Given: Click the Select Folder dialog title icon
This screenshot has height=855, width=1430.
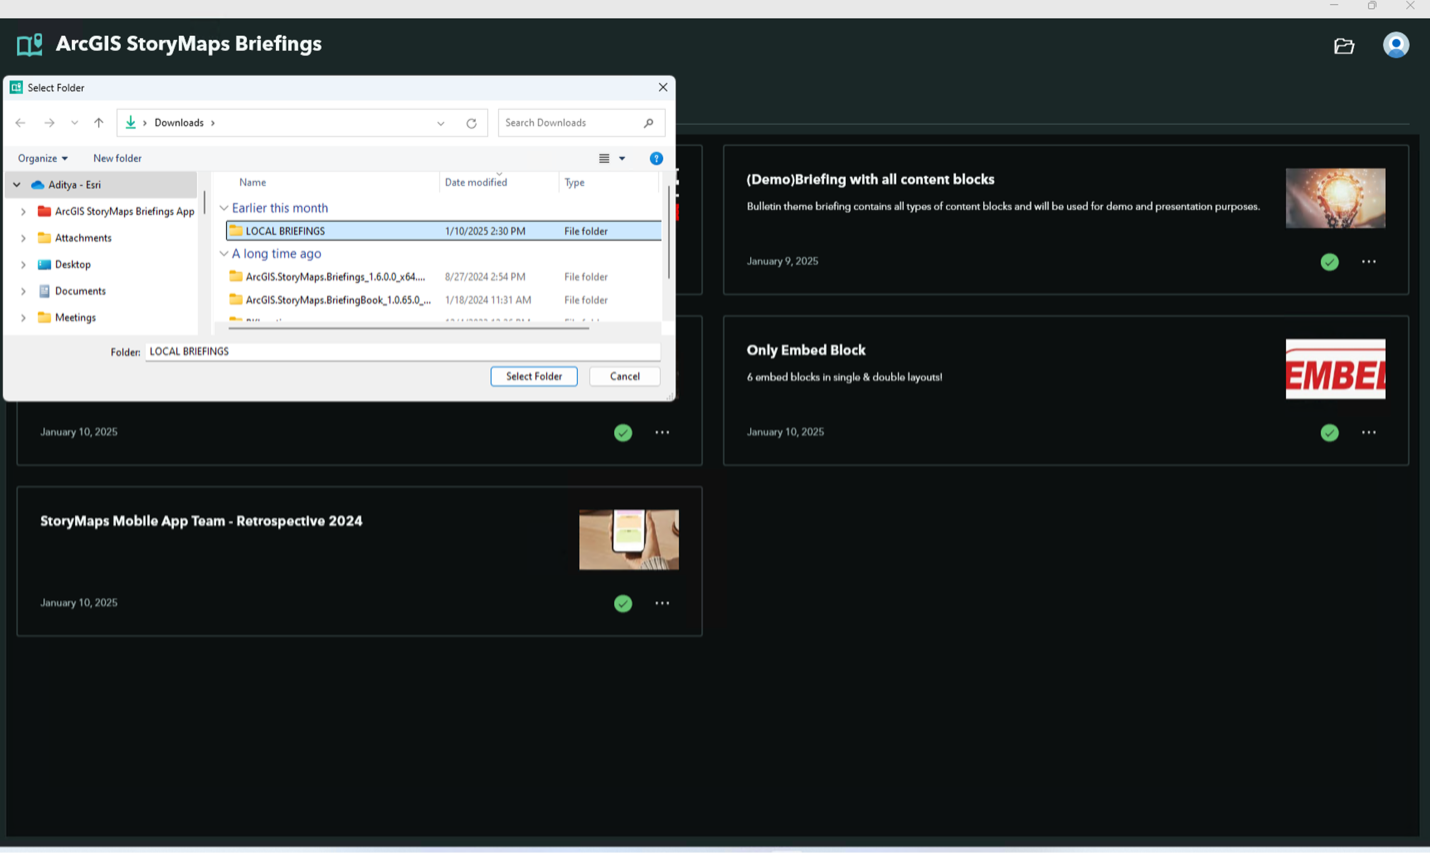Looking at the screenshot, I should (x=16, y=88).
